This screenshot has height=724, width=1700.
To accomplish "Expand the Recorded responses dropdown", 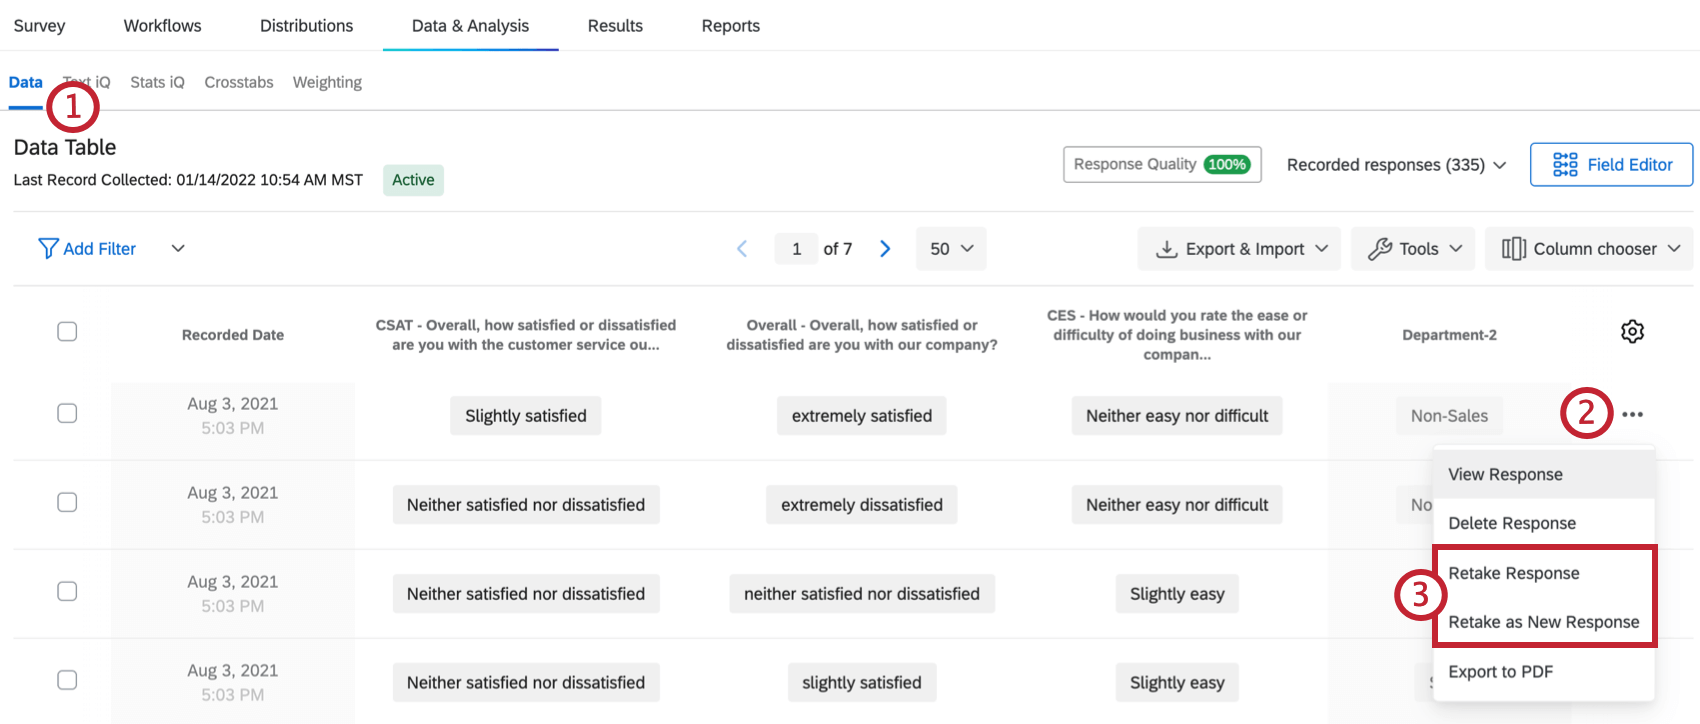I will pos(1396,165).
